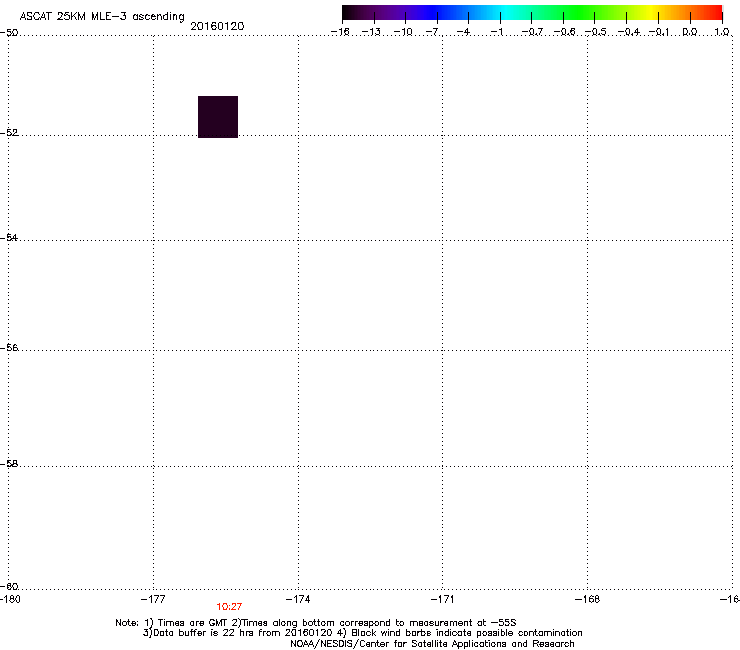
Task: Click the -168 longitude axis label
Action: click(x=588, y=599)
